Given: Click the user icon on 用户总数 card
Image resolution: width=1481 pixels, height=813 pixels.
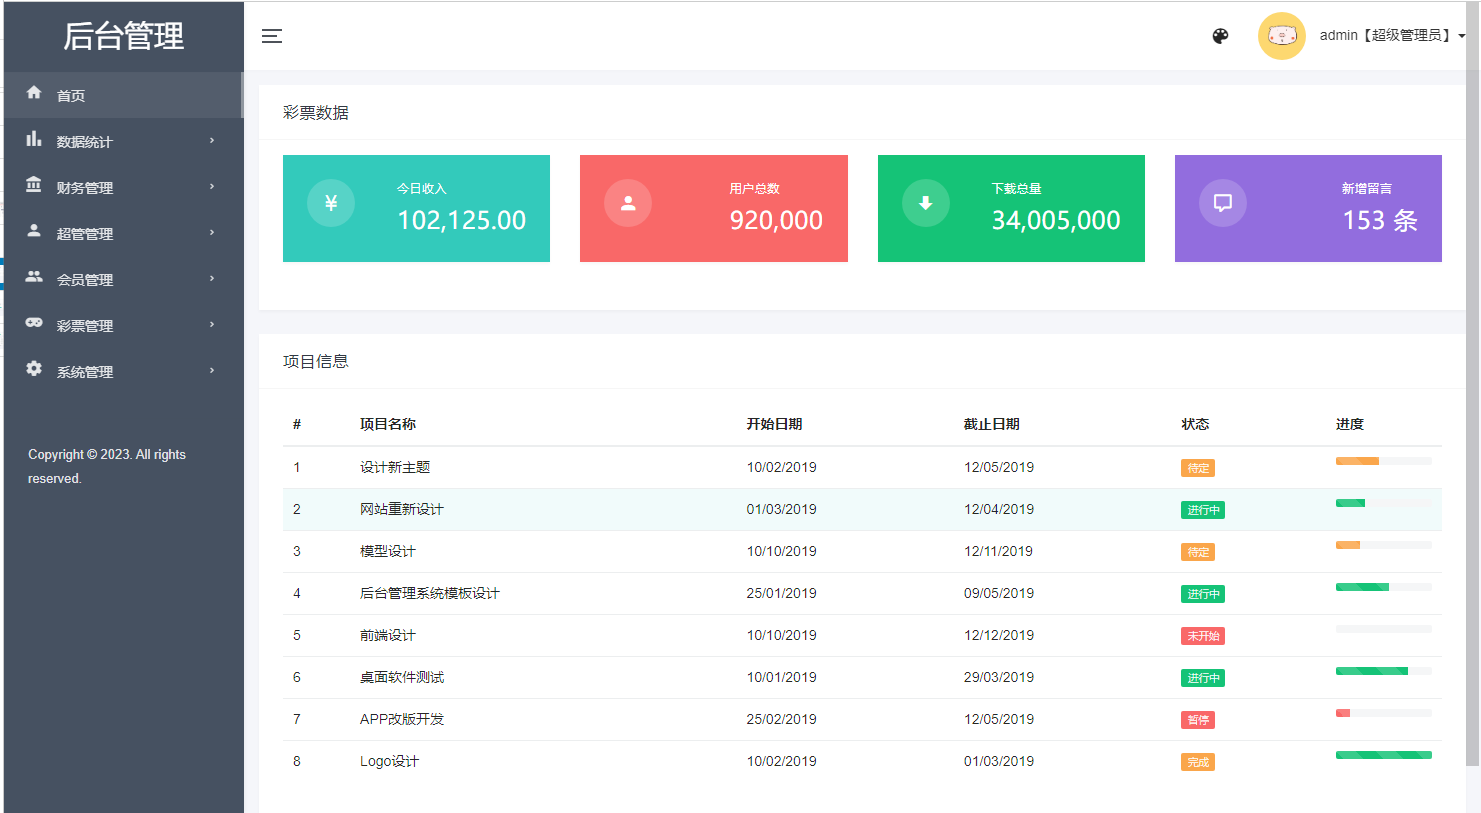Looking at the screenshot, I should pyautogui.click(x=628, y=203).
